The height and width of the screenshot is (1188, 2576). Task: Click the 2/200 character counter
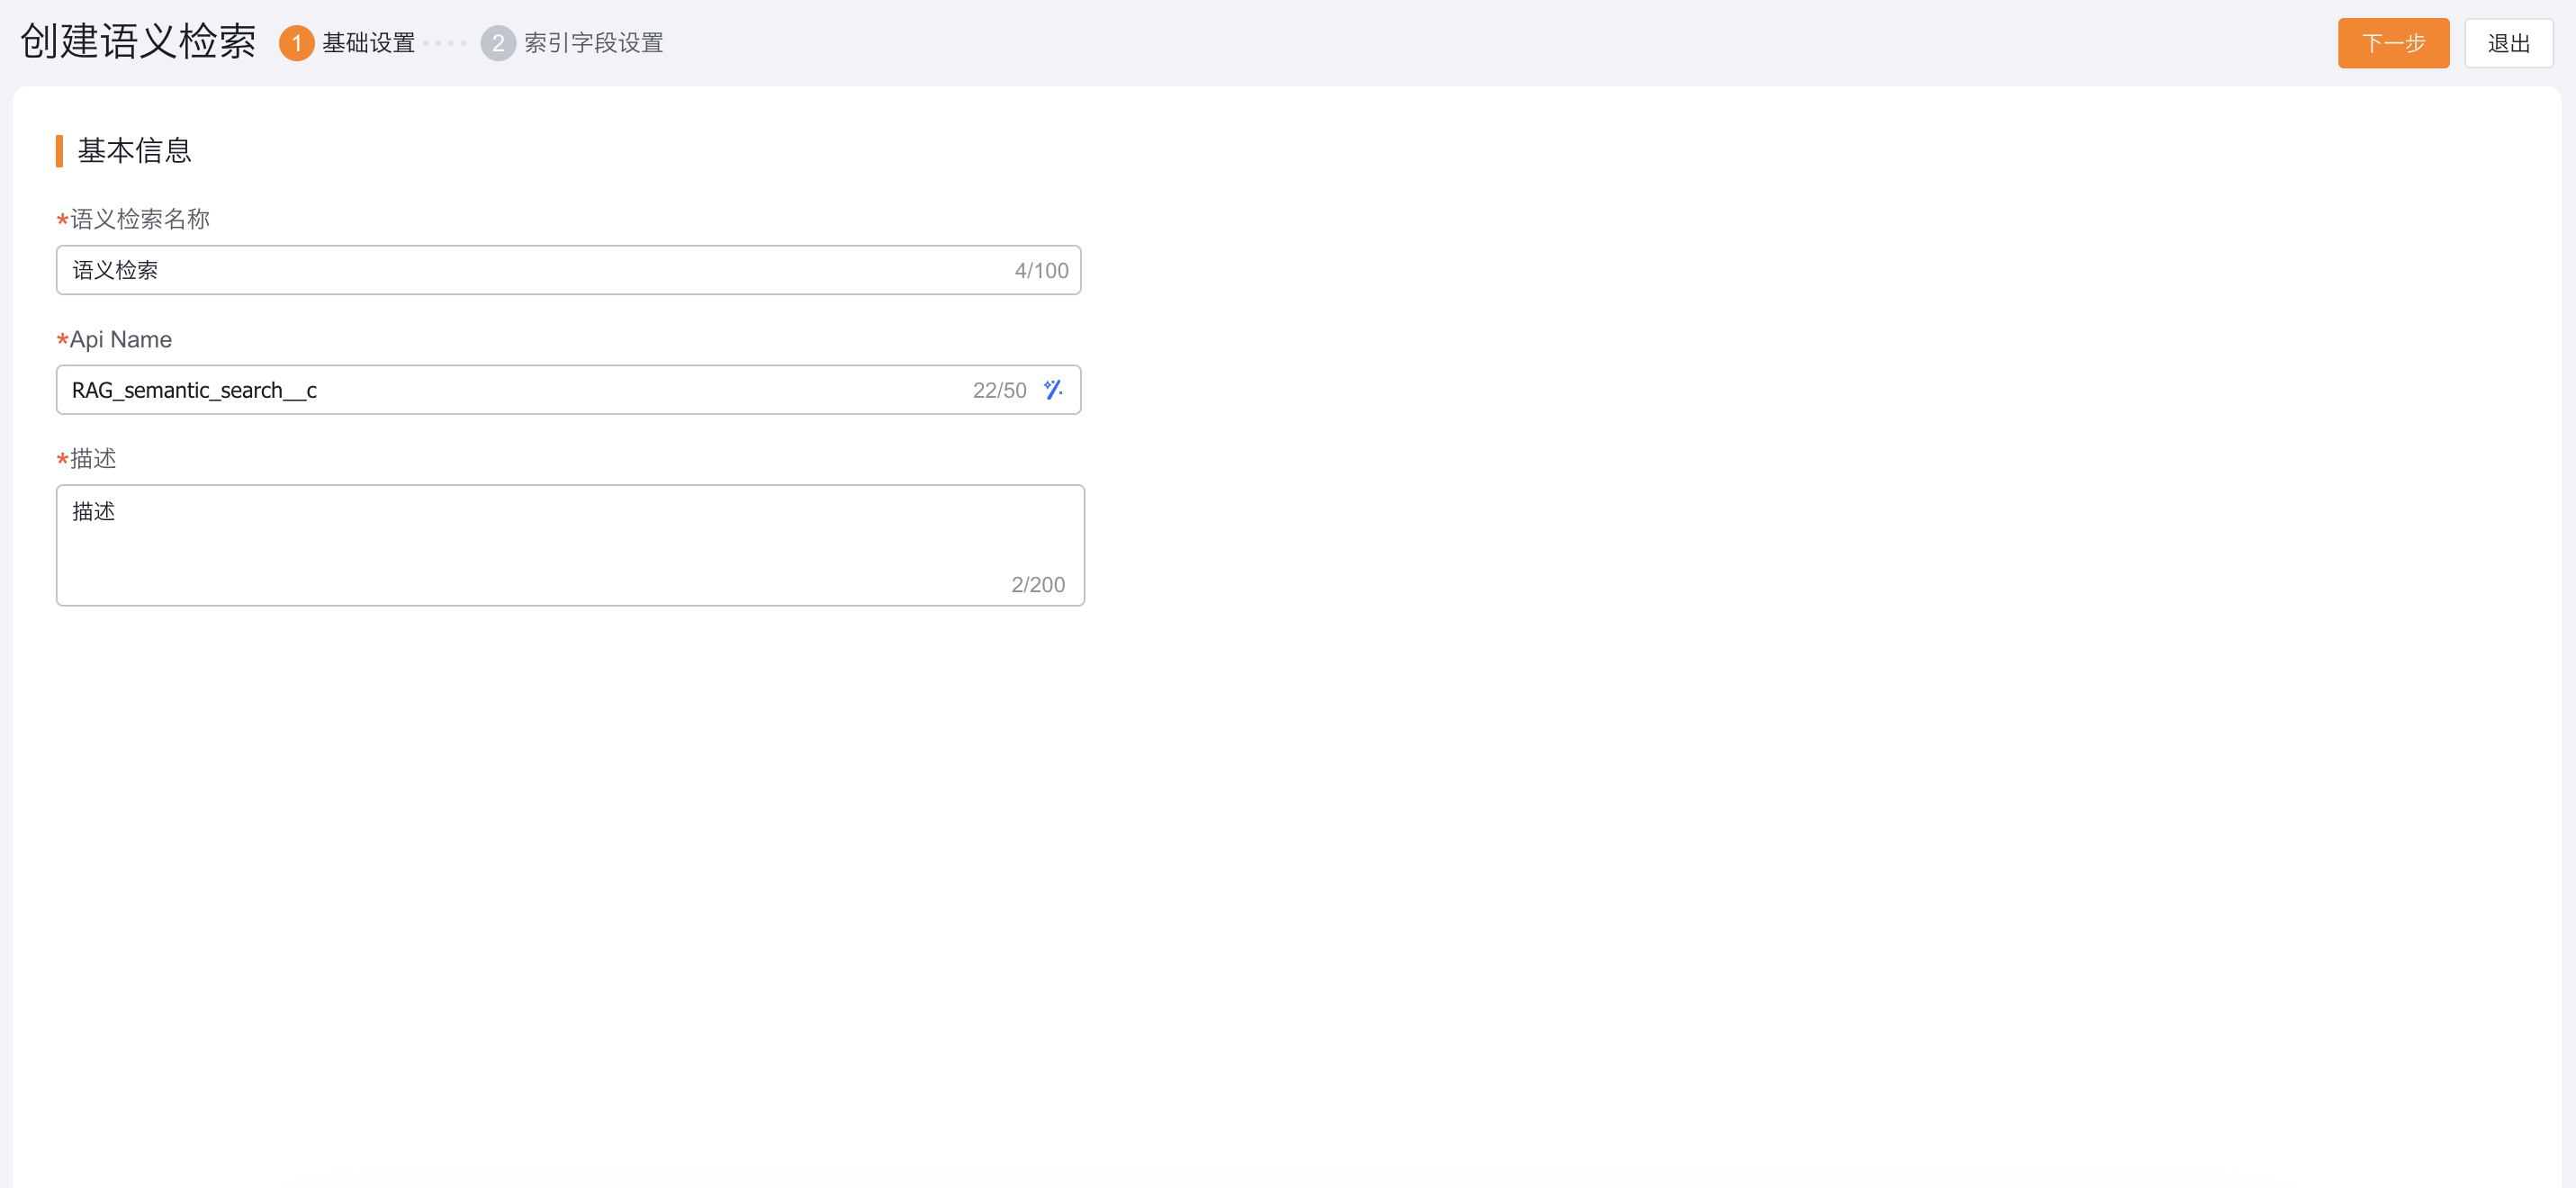click(x=1037, y=585)
